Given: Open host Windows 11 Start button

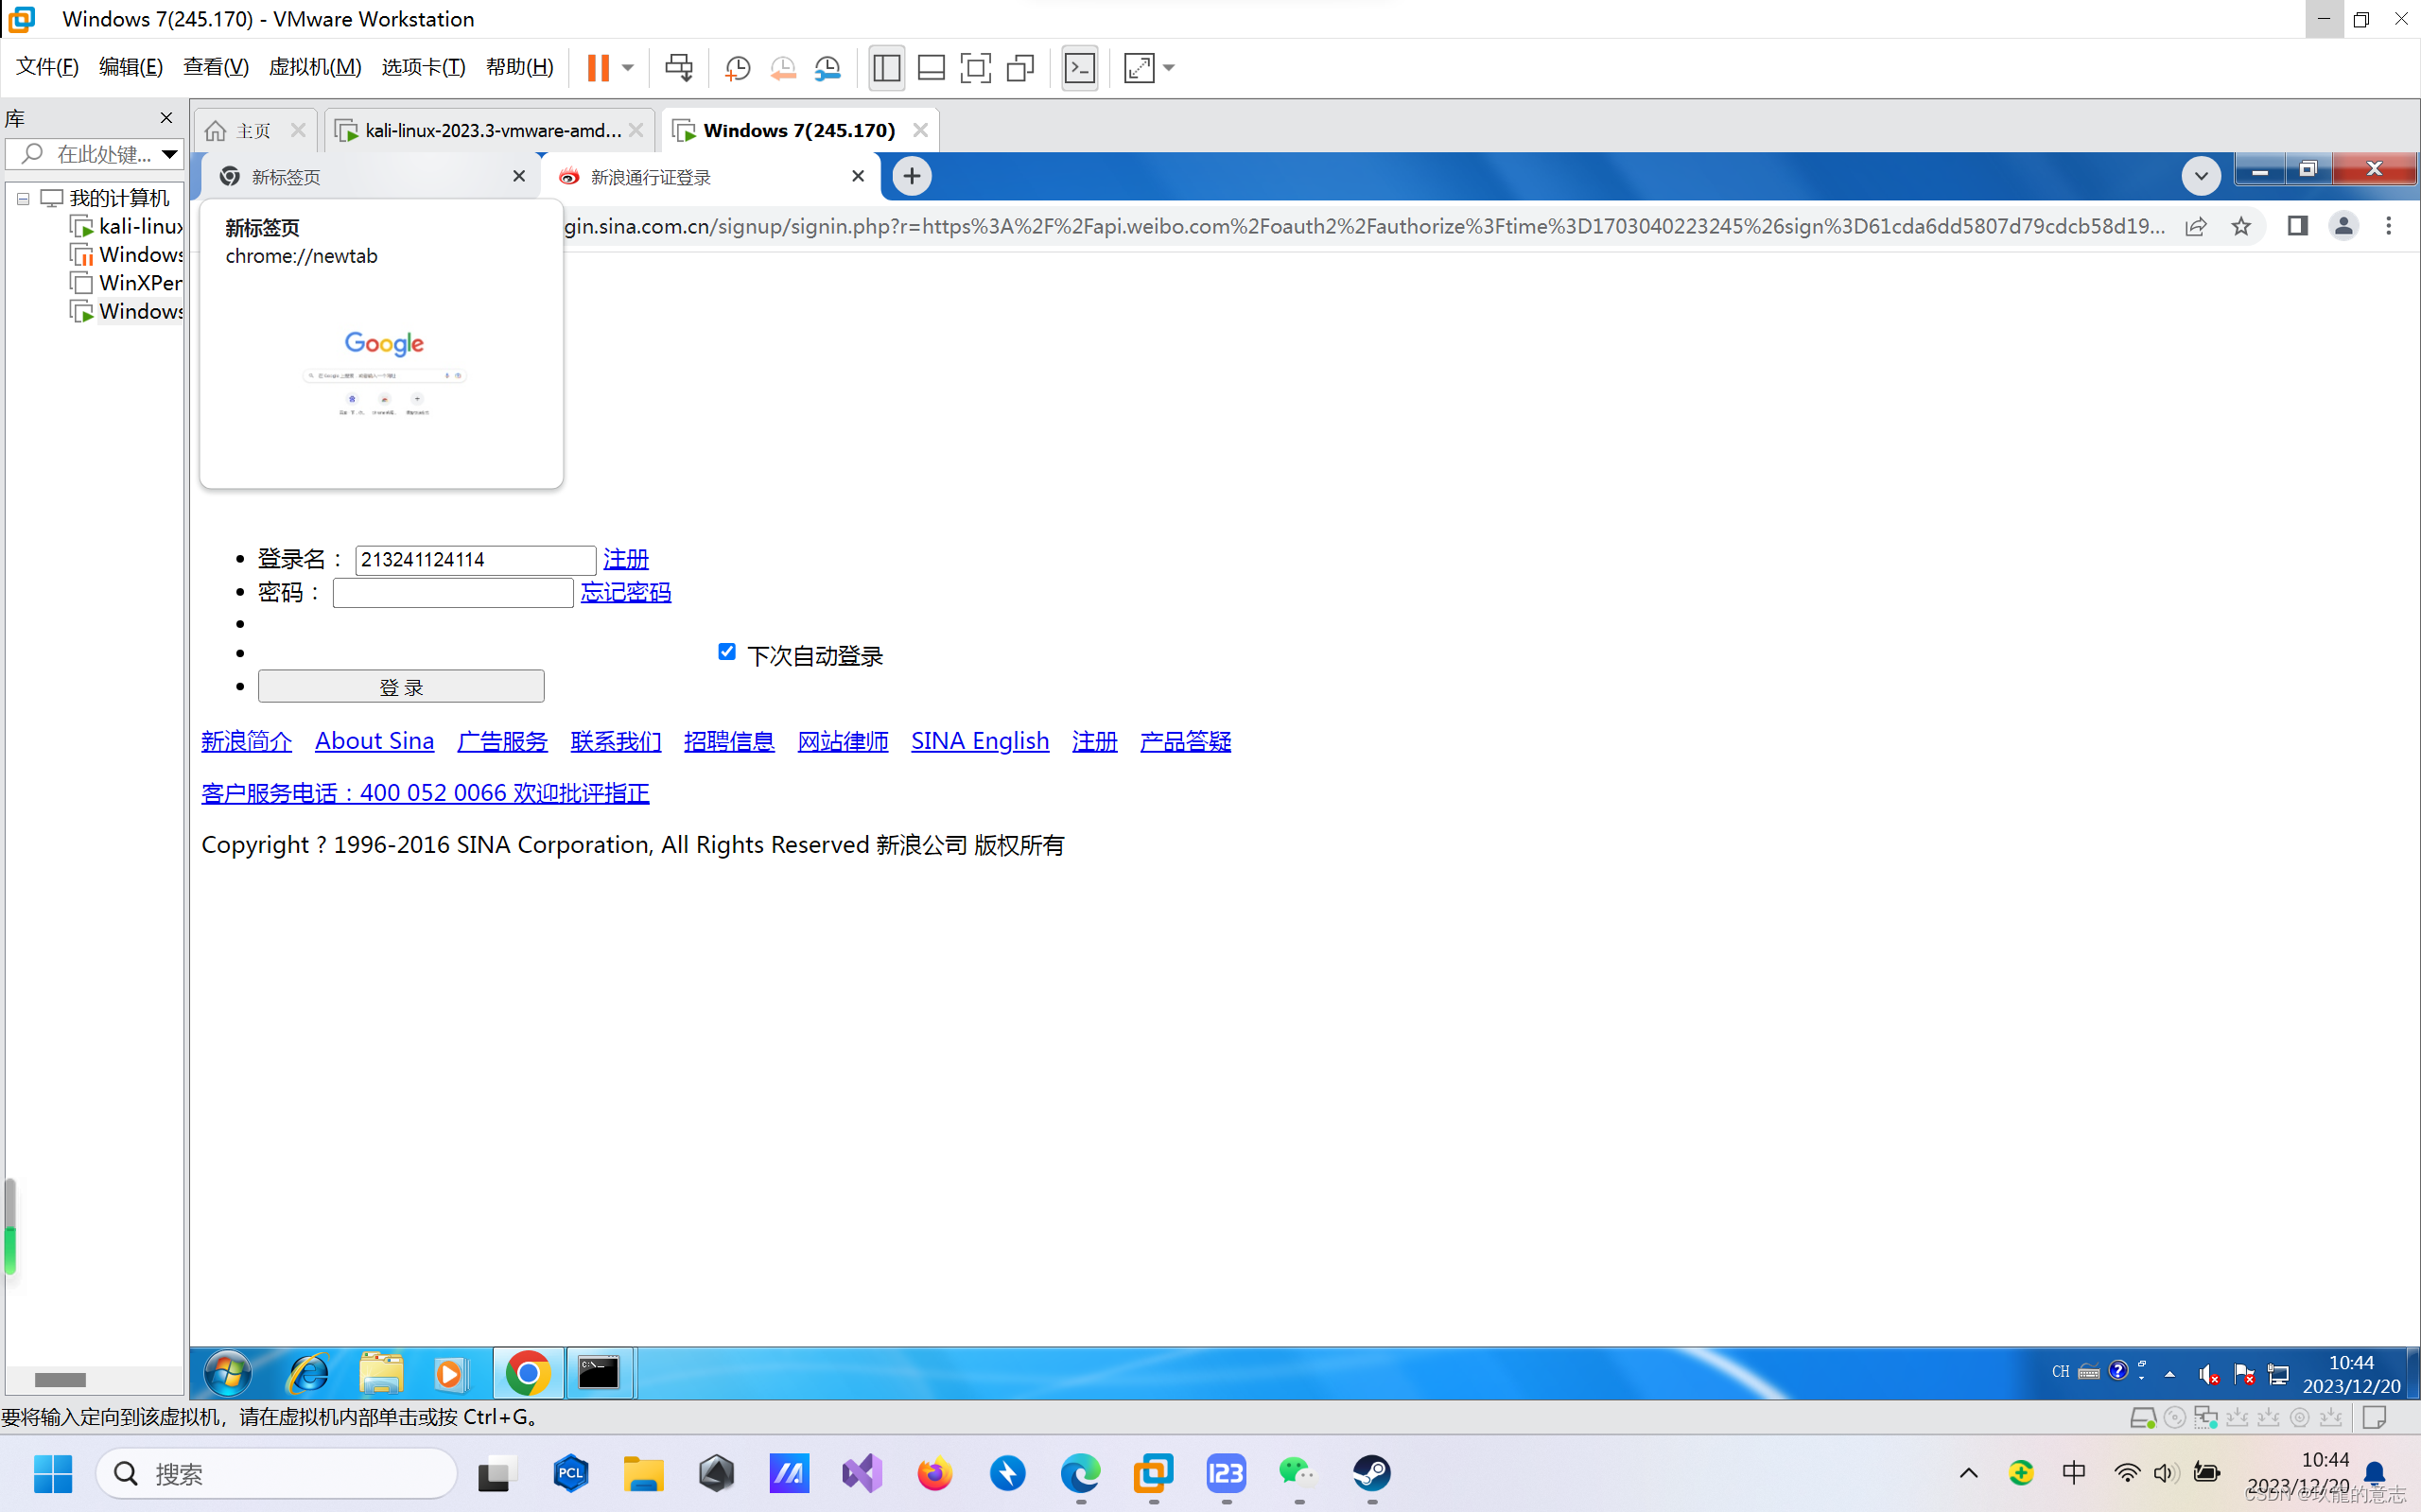Looking at the screenshot, I should (x=52, y=1474).
